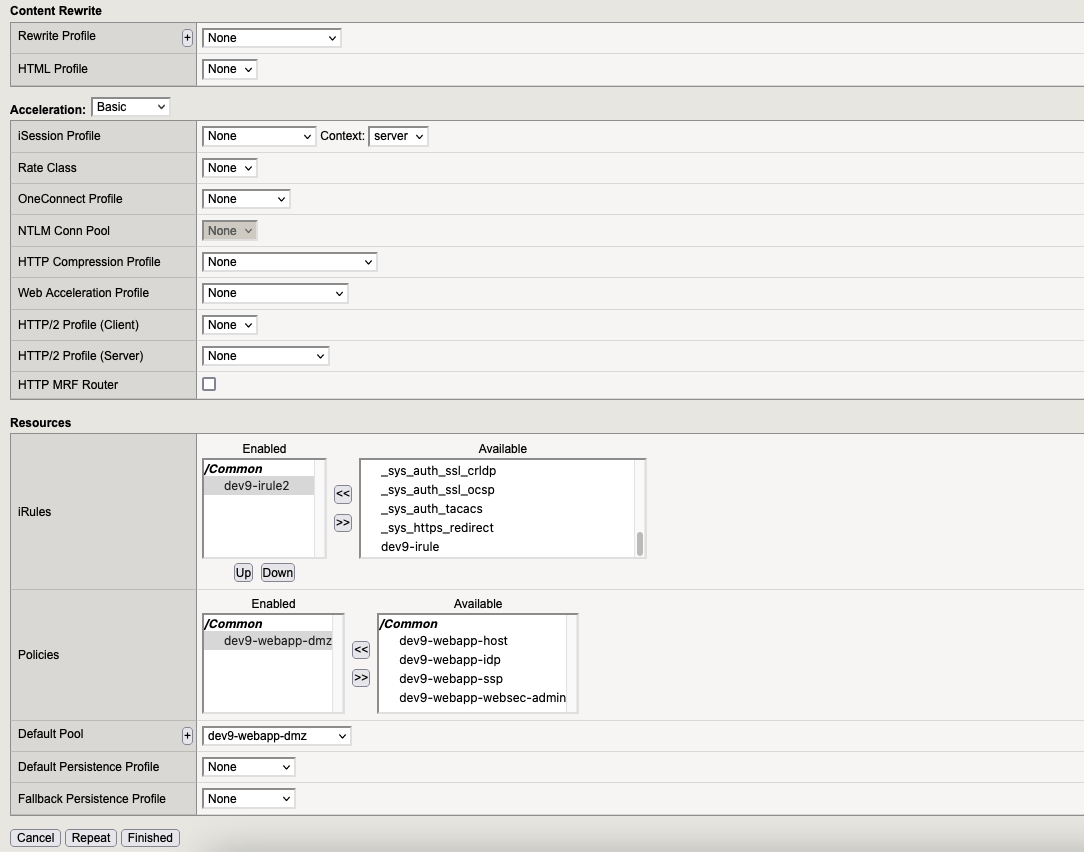Image resolution: width=1084 pixels, height=852 pixels.
Task: Click the plus icon next to Rewrite Profile
Action: point(187,38)
